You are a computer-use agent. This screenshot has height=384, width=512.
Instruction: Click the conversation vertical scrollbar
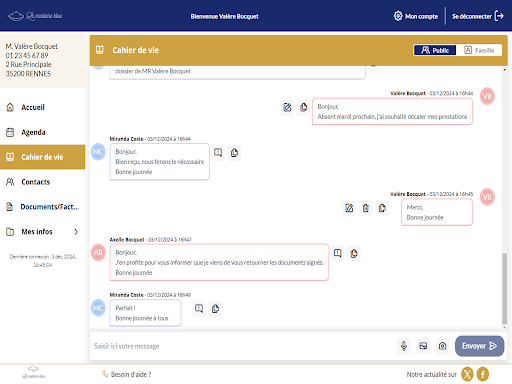click(504, 288)
